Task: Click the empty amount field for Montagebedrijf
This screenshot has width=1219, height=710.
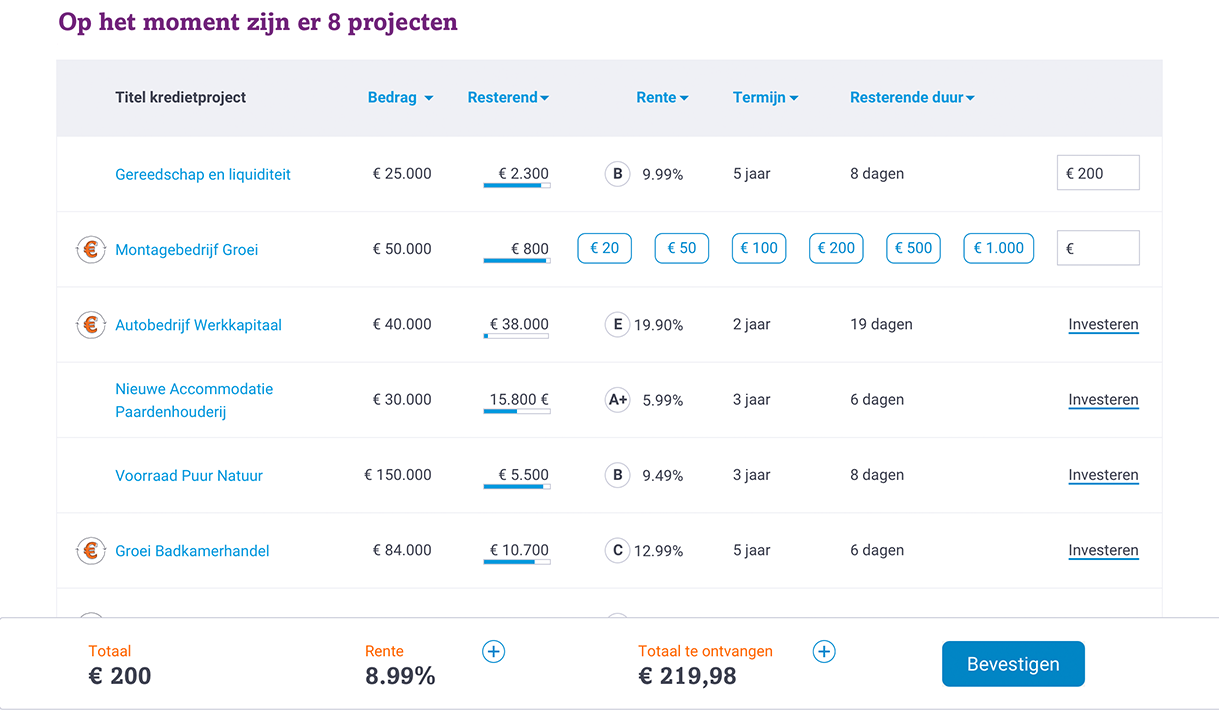Action: [1102, 249]
